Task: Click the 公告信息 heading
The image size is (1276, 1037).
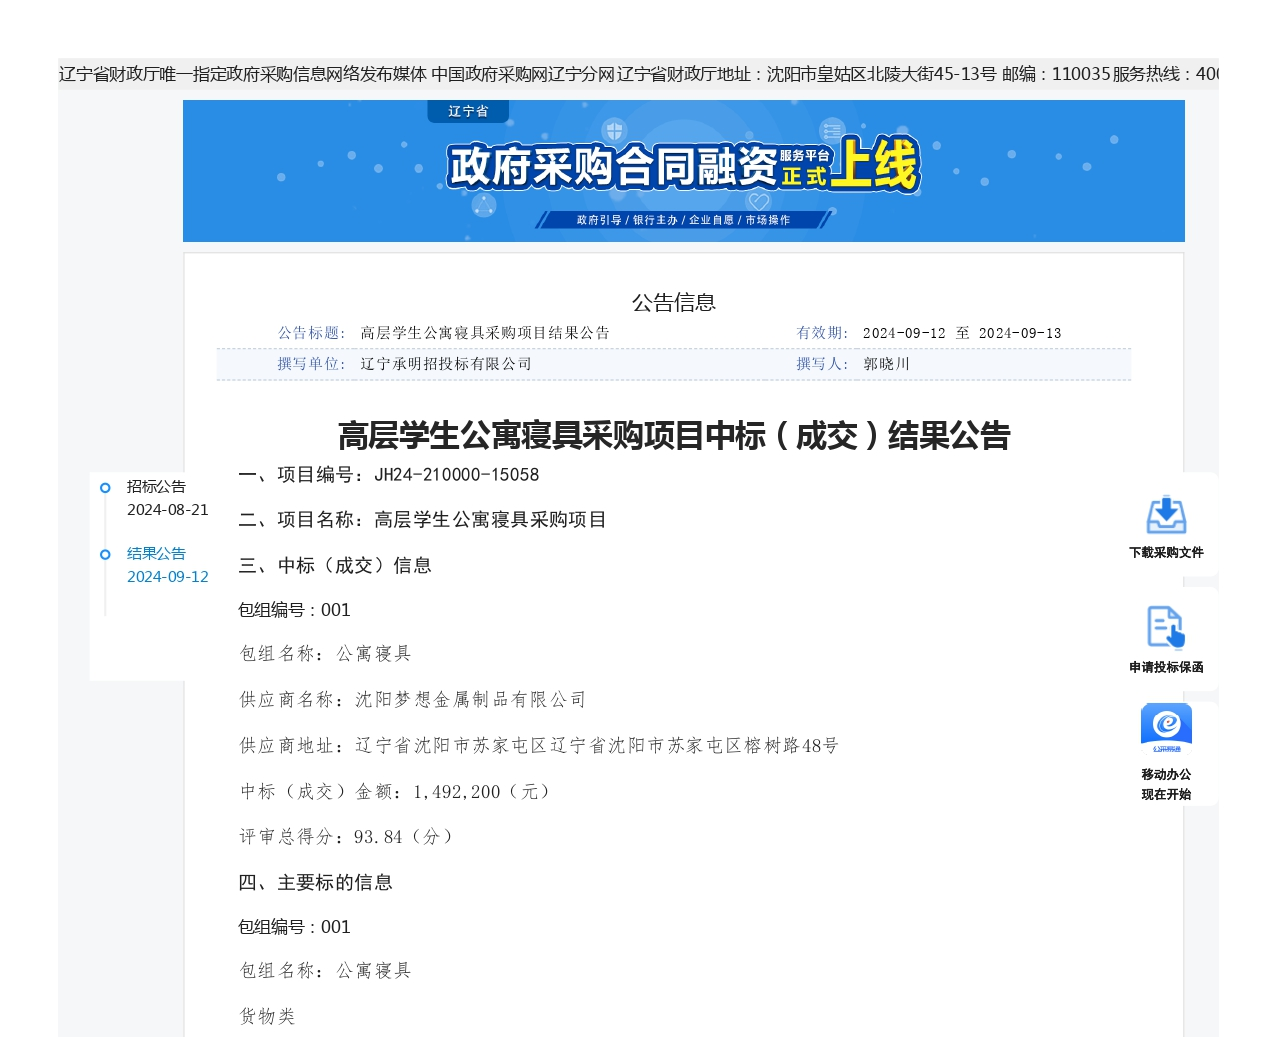Action: coord(674,302)
